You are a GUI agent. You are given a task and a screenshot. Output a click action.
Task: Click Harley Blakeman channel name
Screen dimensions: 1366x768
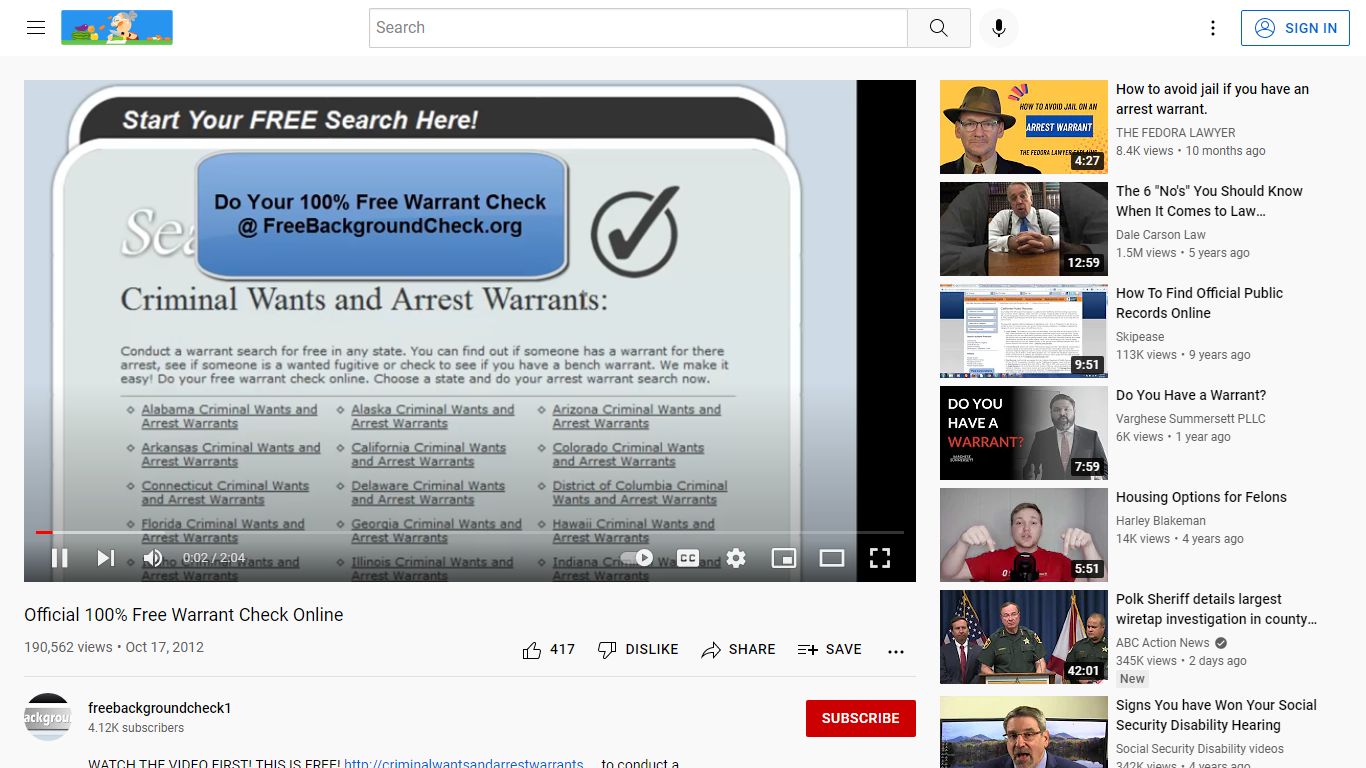[1161, 521]
